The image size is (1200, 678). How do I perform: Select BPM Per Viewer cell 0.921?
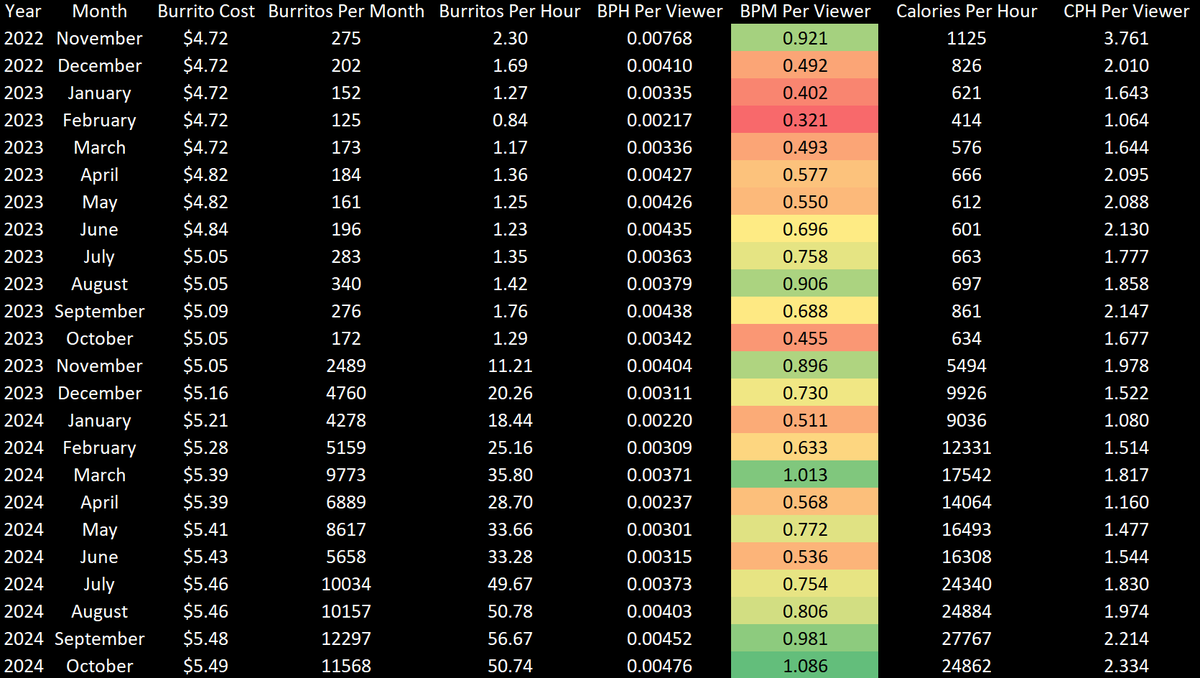tap(805, 39)
